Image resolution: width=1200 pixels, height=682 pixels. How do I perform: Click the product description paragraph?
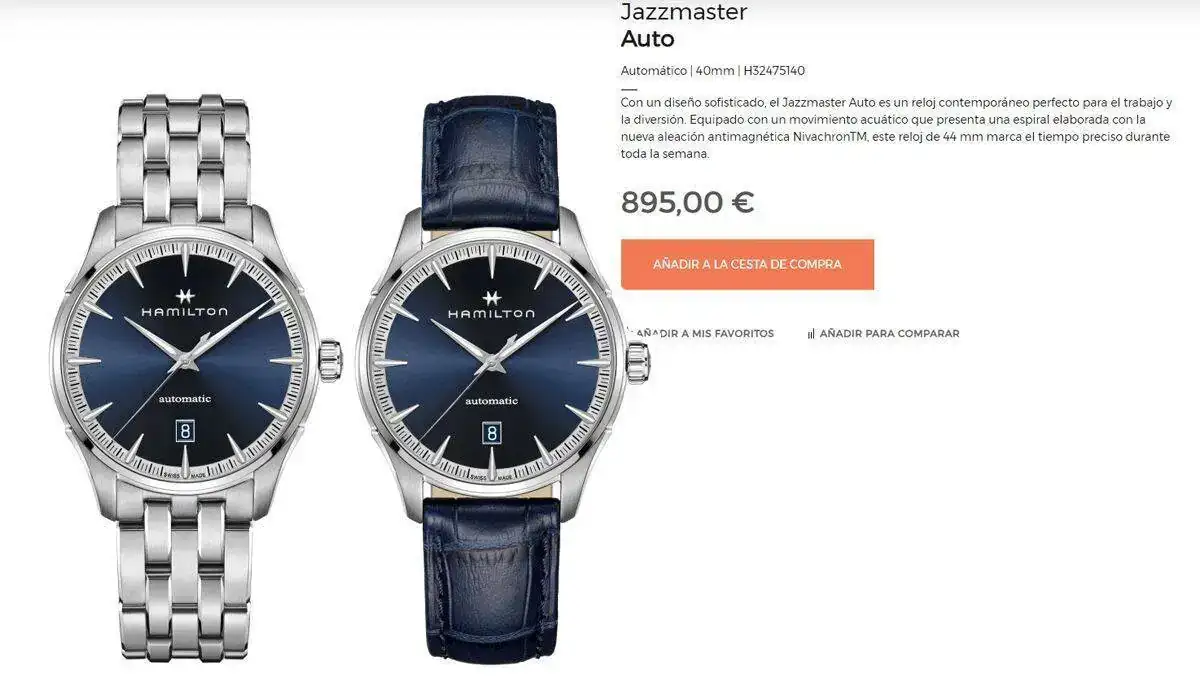(896, 128)
